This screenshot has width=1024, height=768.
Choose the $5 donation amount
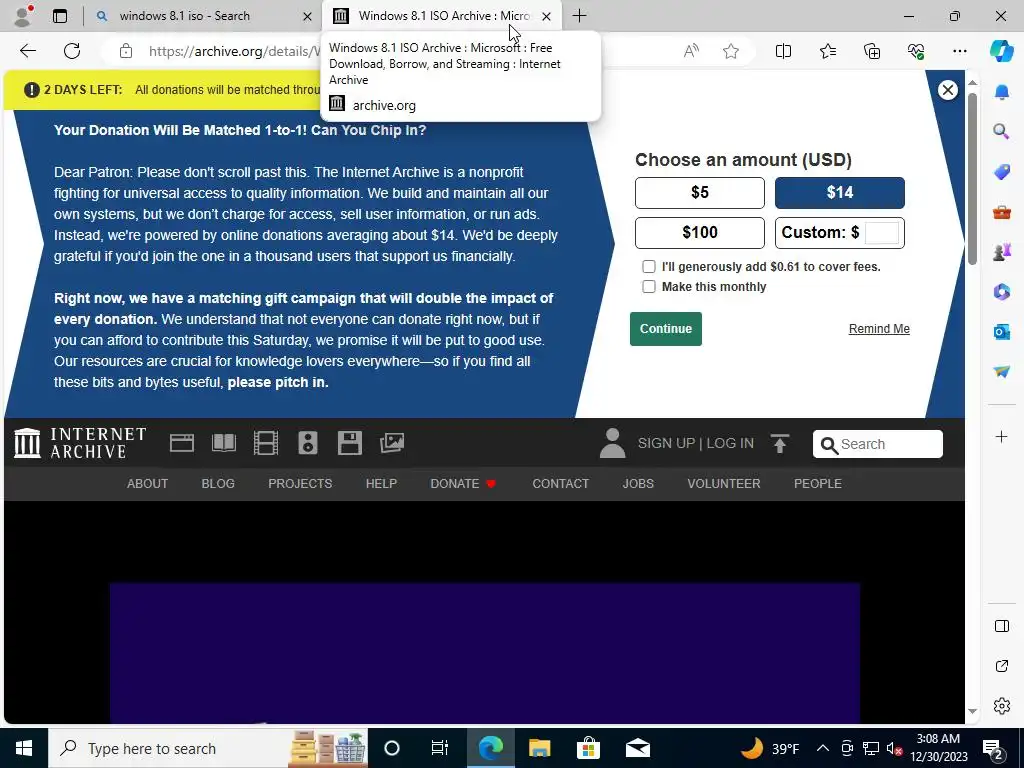(699, 193)
